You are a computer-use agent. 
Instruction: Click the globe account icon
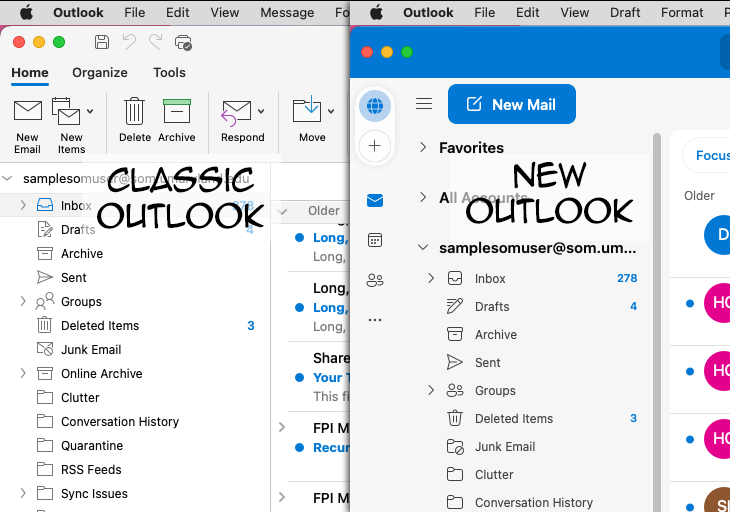tap(375, 106)
